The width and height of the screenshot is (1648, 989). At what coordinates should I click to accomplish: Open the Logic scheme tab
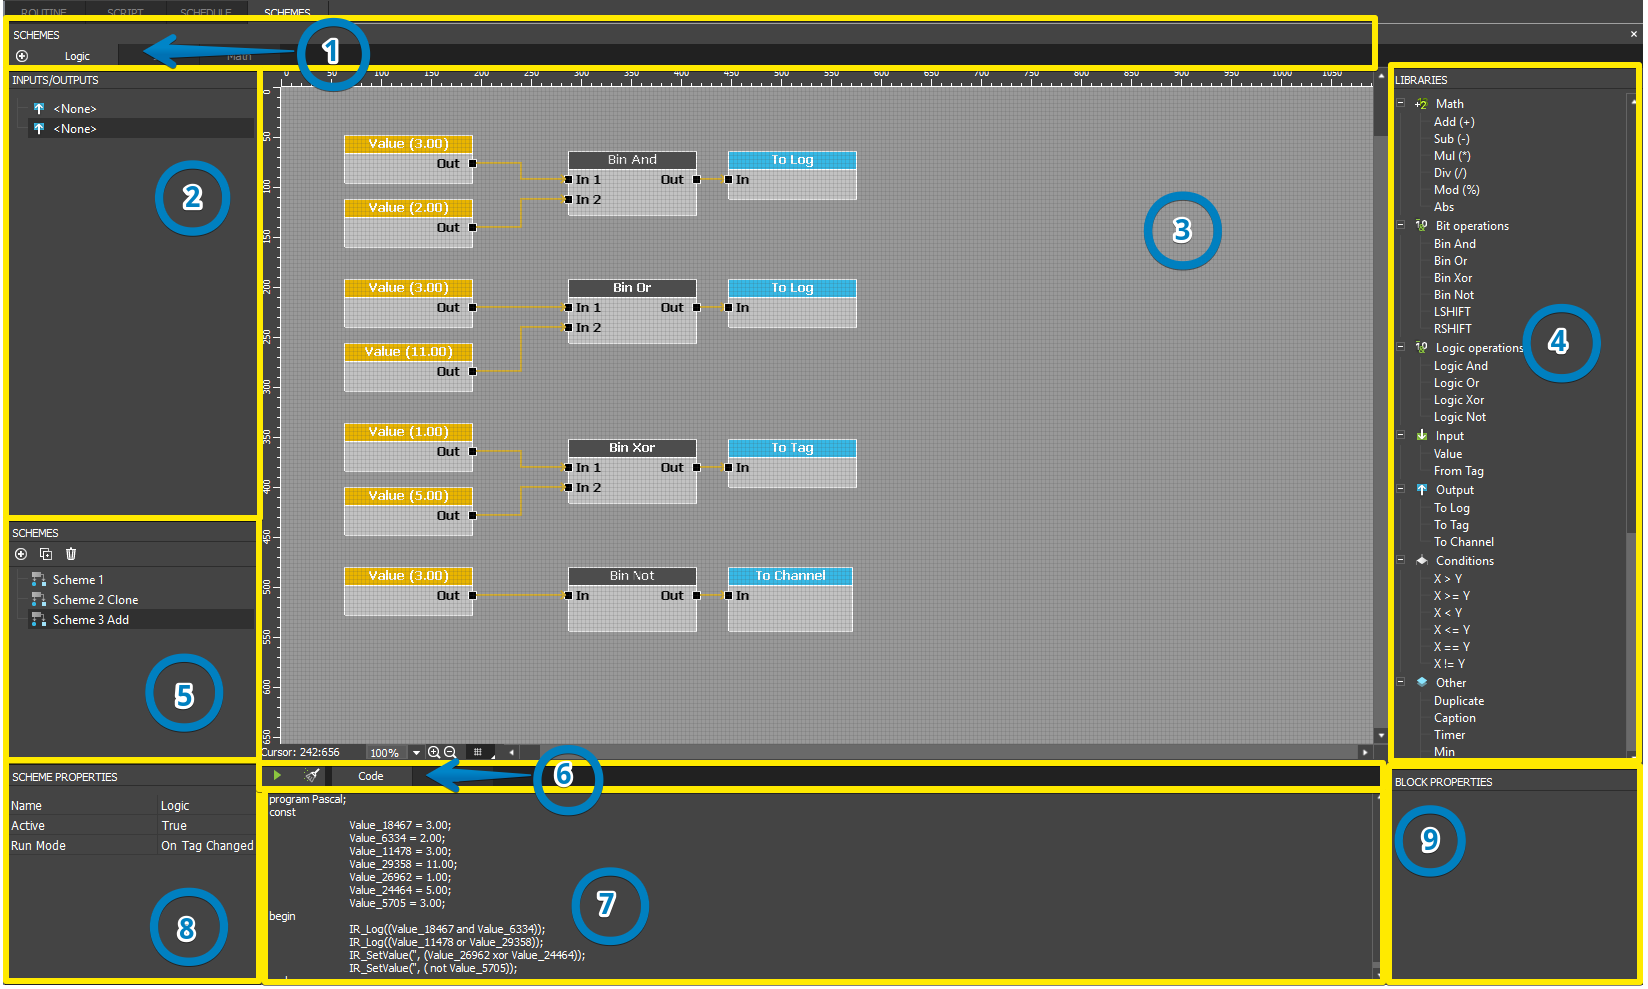77,56
